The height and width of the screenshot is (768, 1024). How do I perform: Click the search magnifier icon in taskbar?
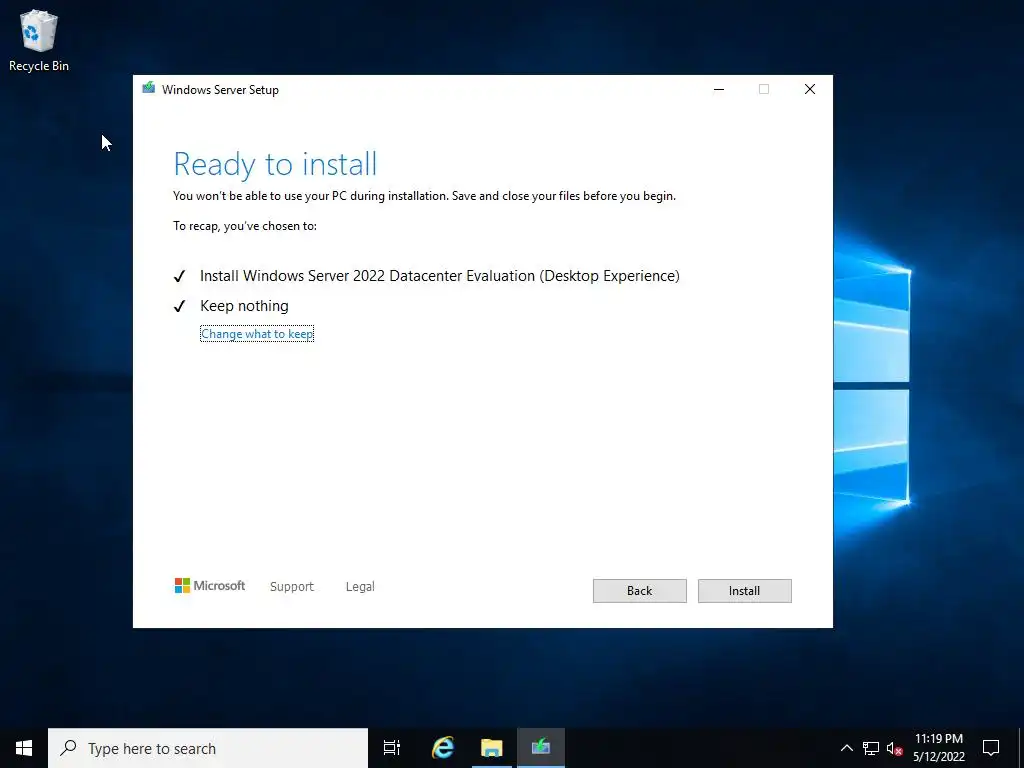click(68, 748)
